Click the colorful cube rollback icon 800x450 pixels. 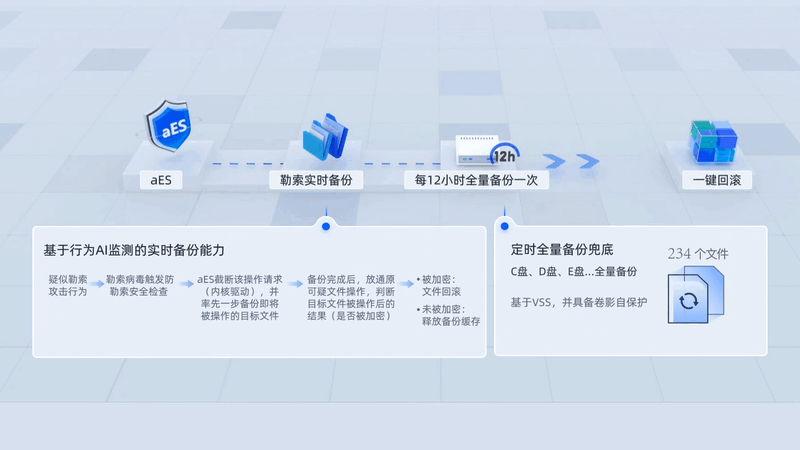(713, 141)
